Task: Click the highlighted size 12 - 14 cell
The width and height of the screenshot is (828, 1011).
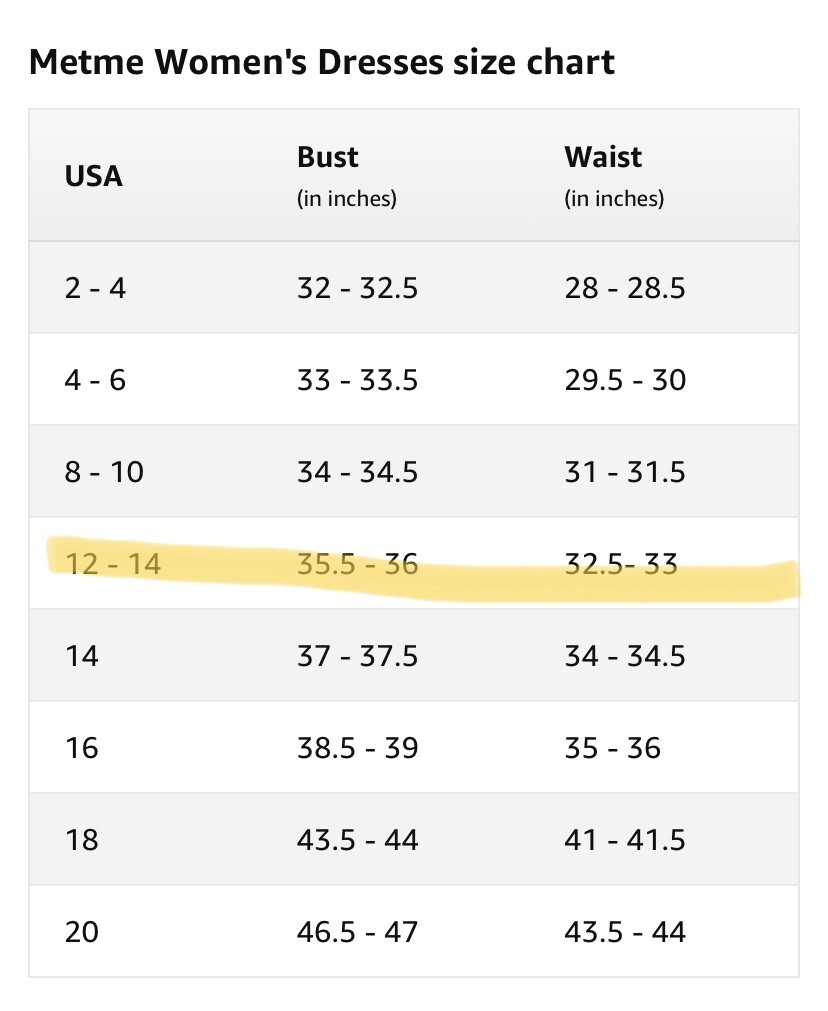Action: pyautogui.click(x=113, y=564)
